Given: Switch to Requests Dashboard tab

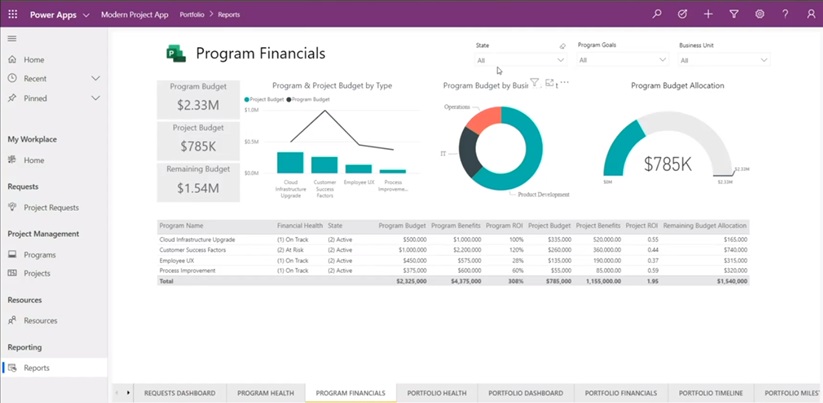Looking at the screenshot, I should (x=180, y=393).
